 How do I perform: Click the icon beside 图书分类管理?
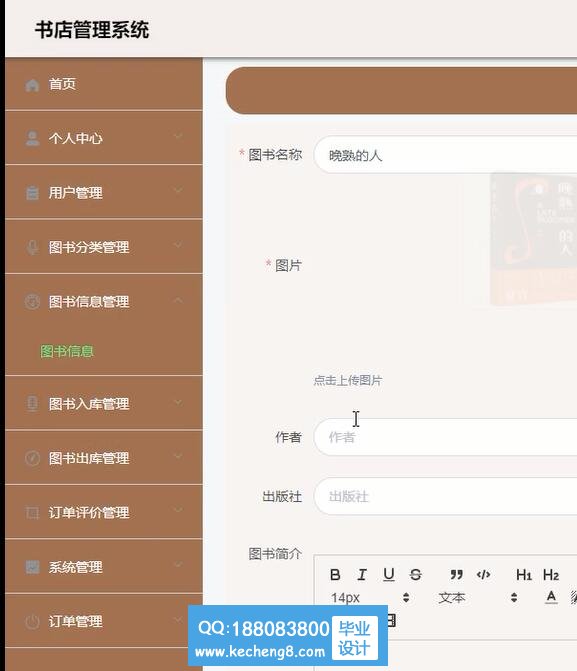click(x=32, y=247)
